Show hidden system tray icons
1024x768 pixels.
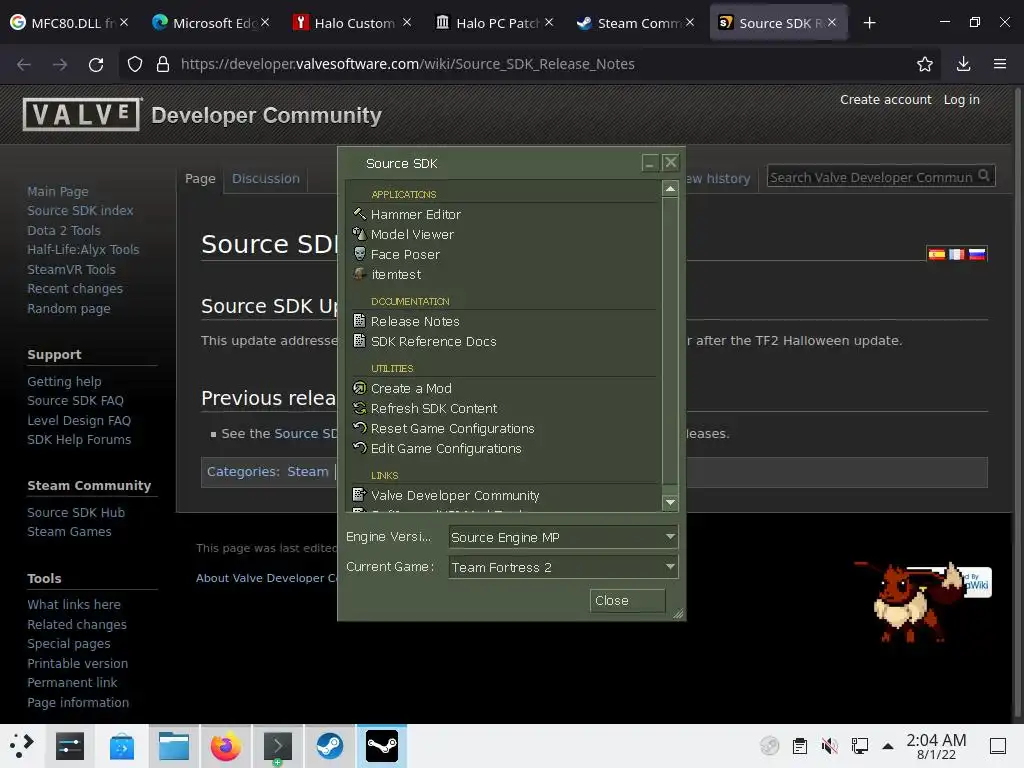(x=888, y=746)
